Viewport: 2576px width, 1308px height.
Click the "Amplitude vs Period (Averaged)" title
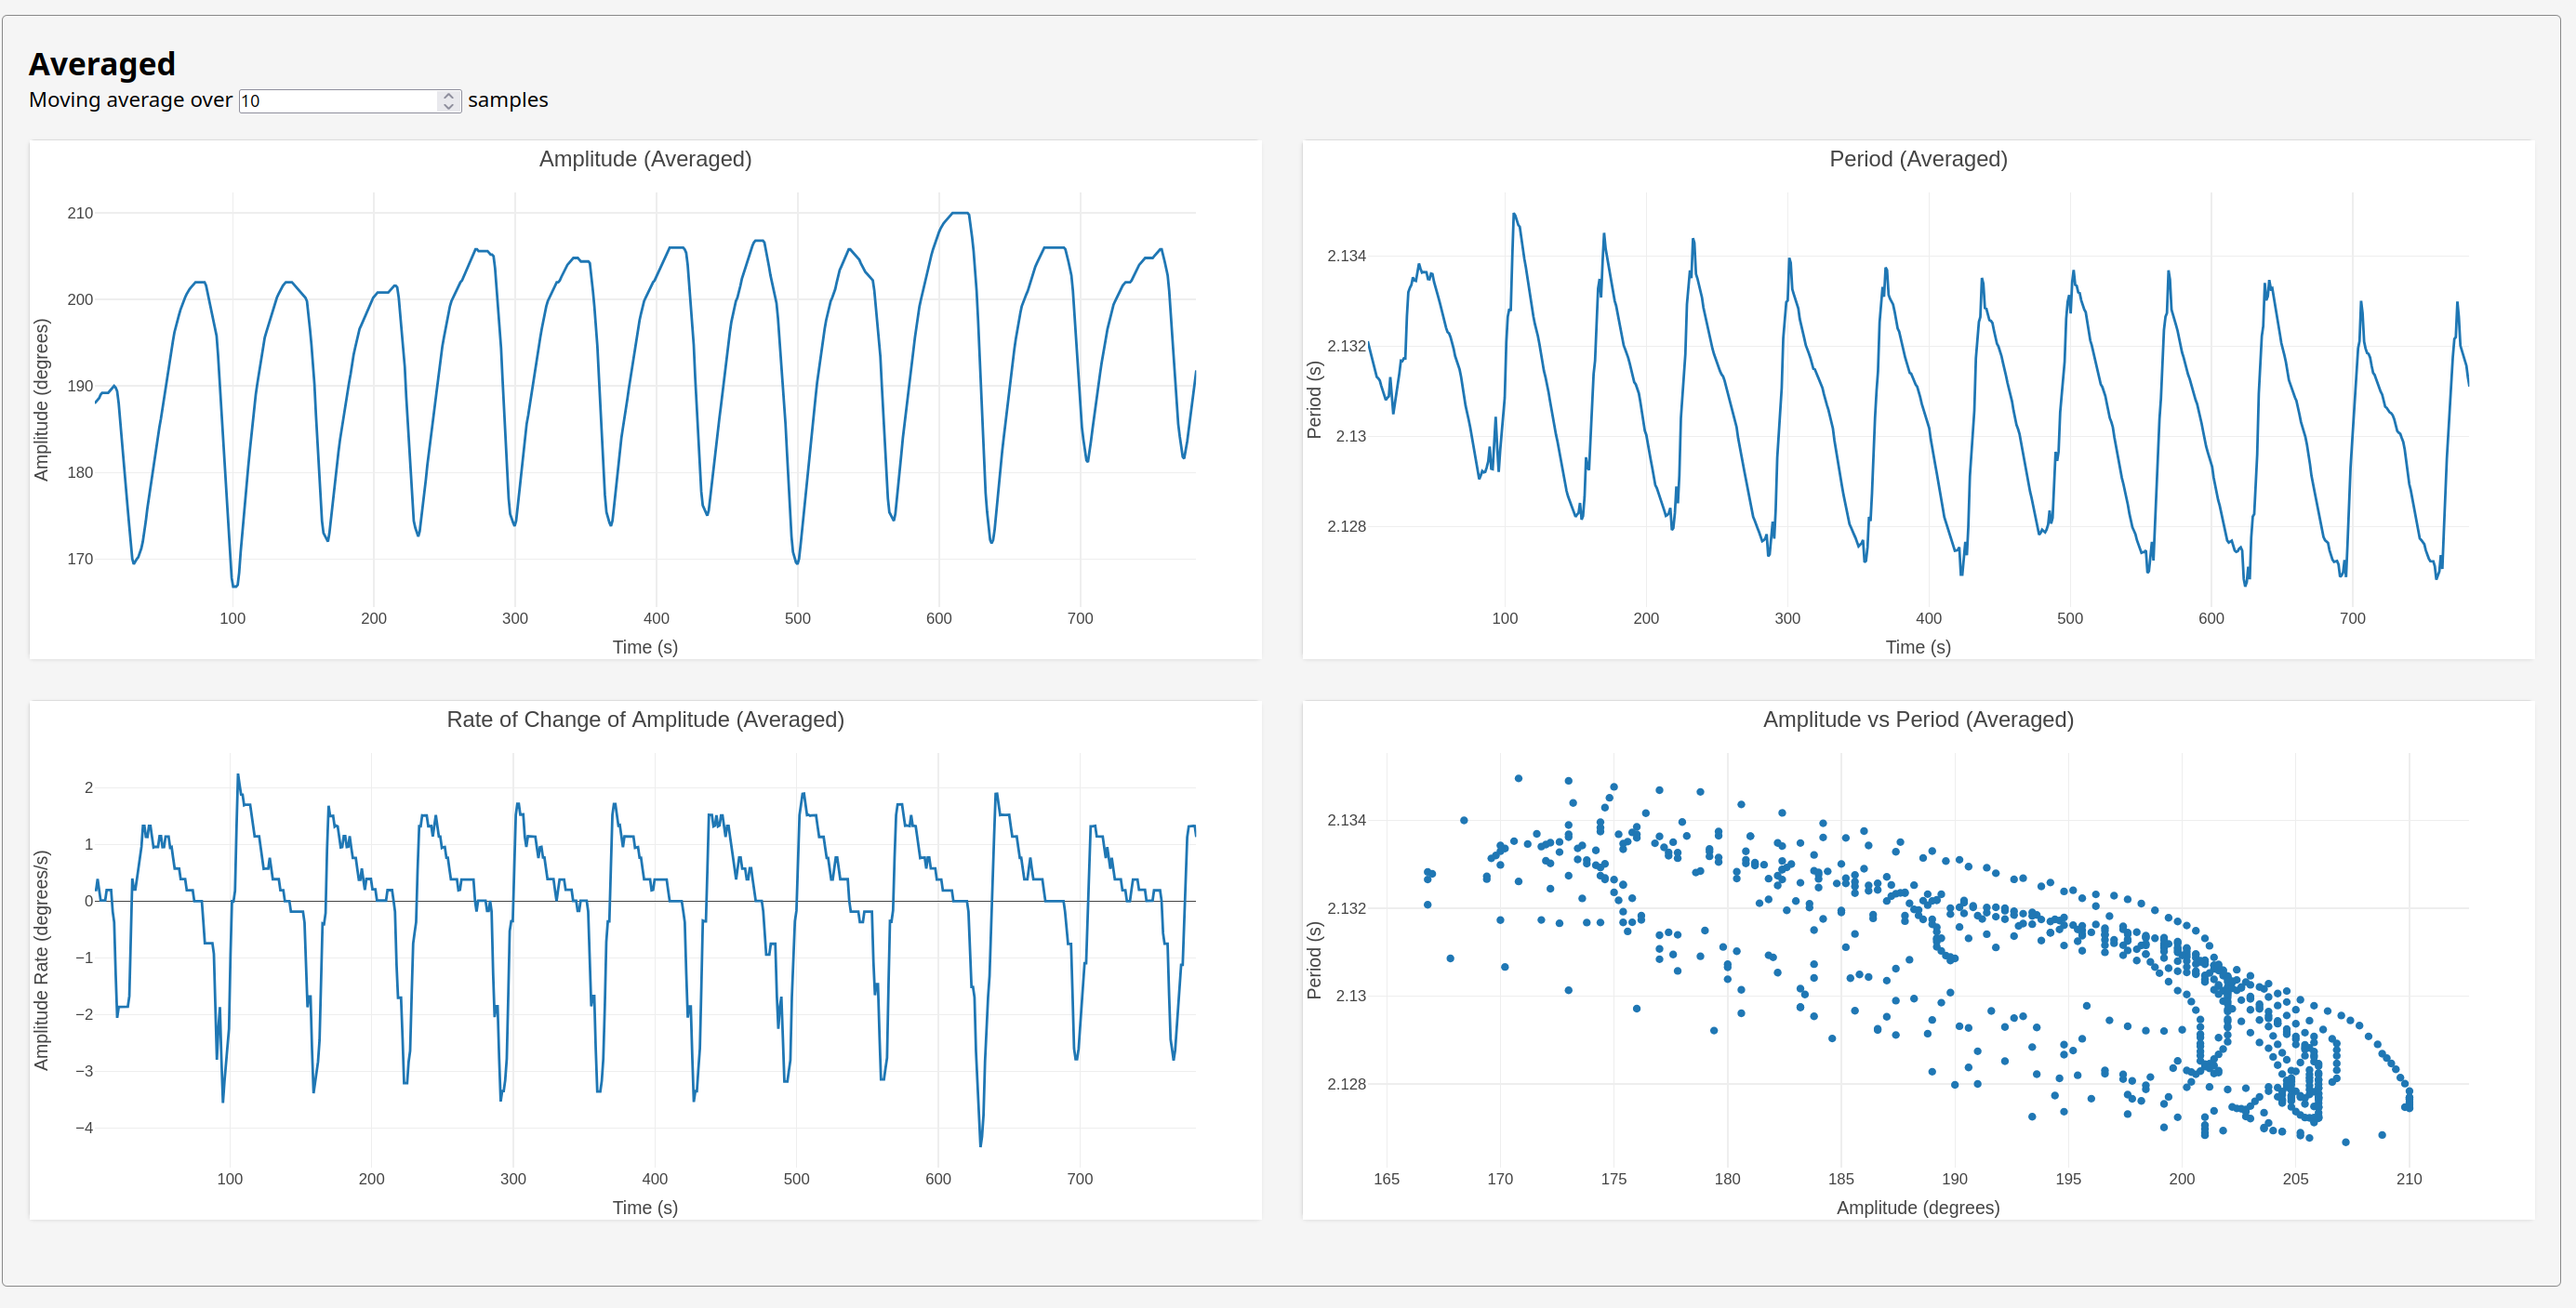click(1917, 719)
